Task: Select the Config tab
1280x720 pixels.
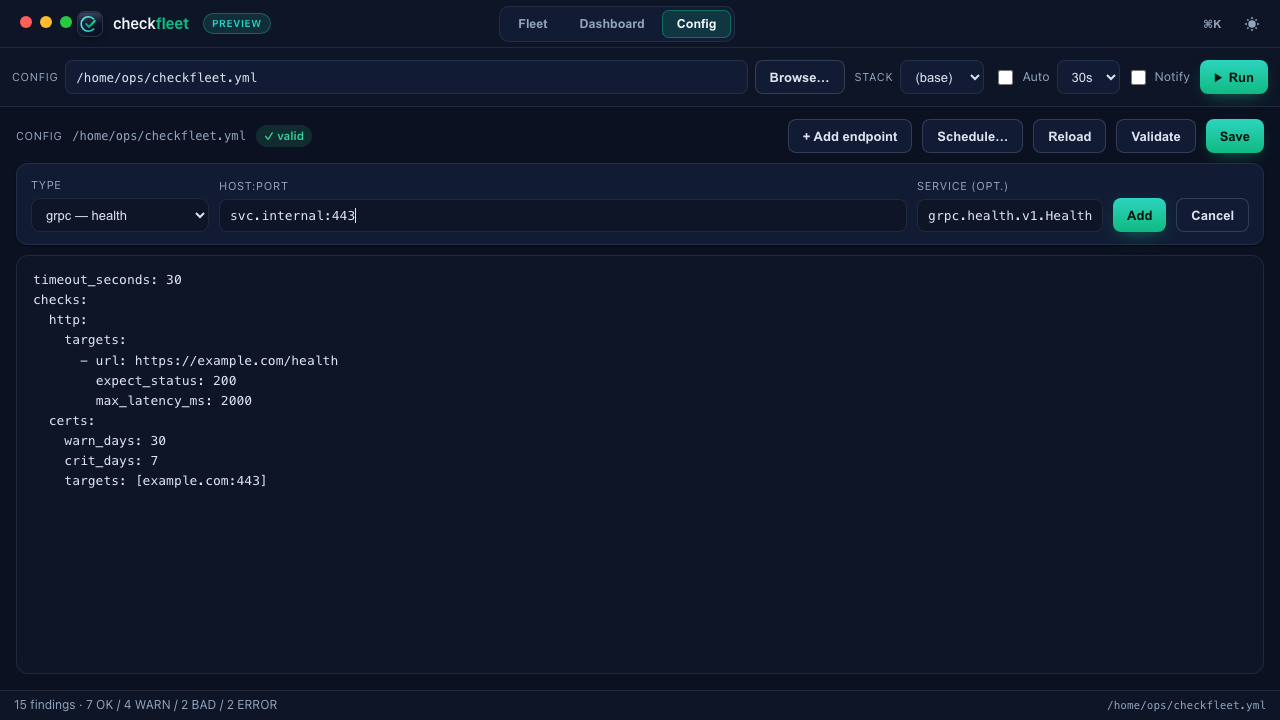Action: pos(696,24)
